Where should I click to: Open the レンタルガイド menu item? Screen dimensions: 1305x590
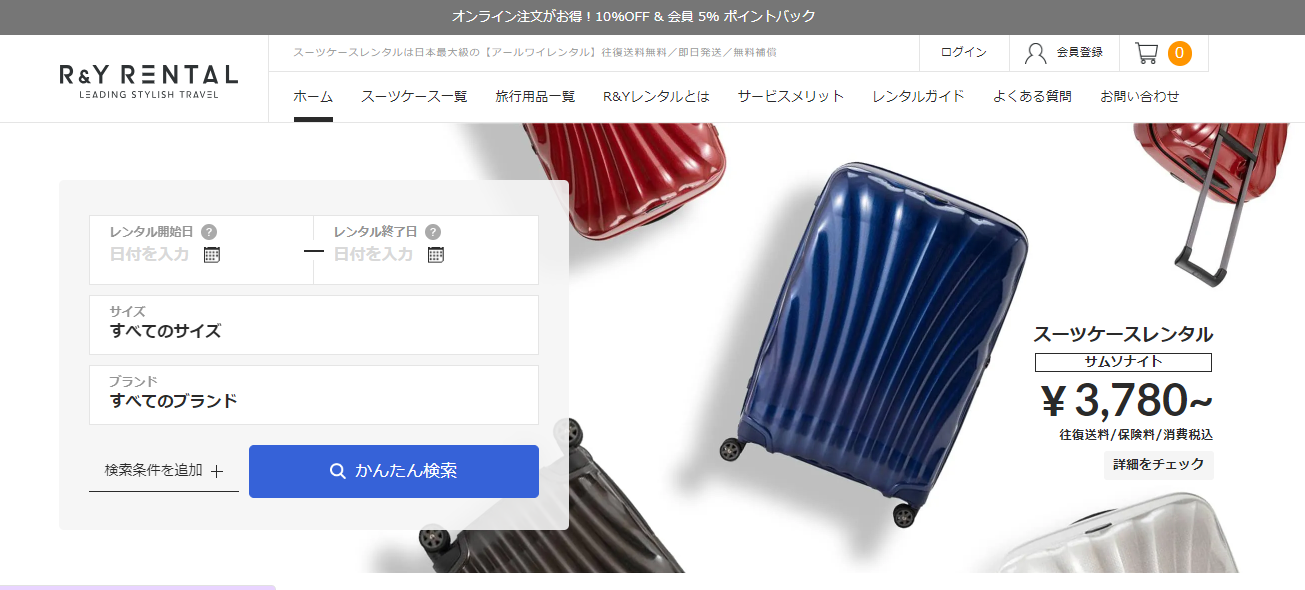(x=918, y=97)
